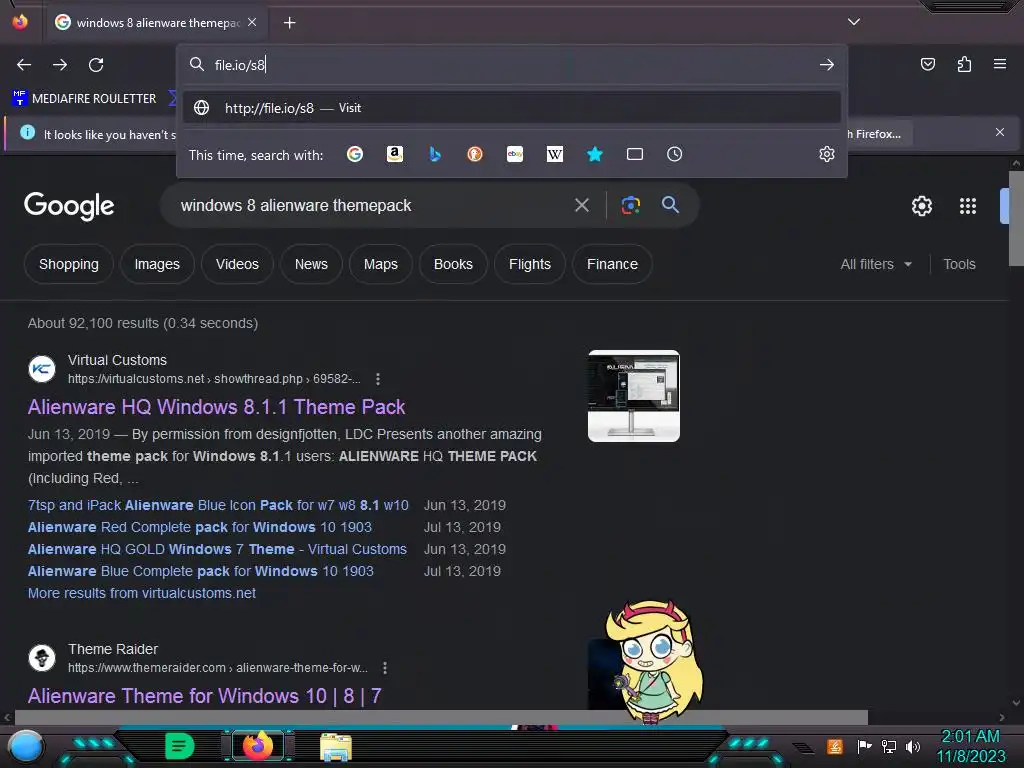Switch to the Maps filter
This screenshot has height=768, width=1024.
tap(381, 264)
